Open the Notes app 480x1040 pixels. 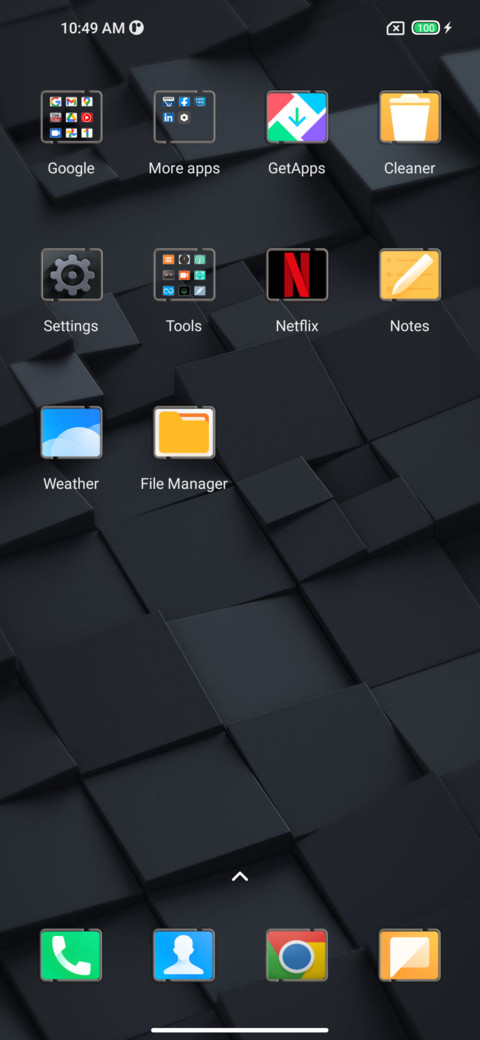click(x=410, y=275)
